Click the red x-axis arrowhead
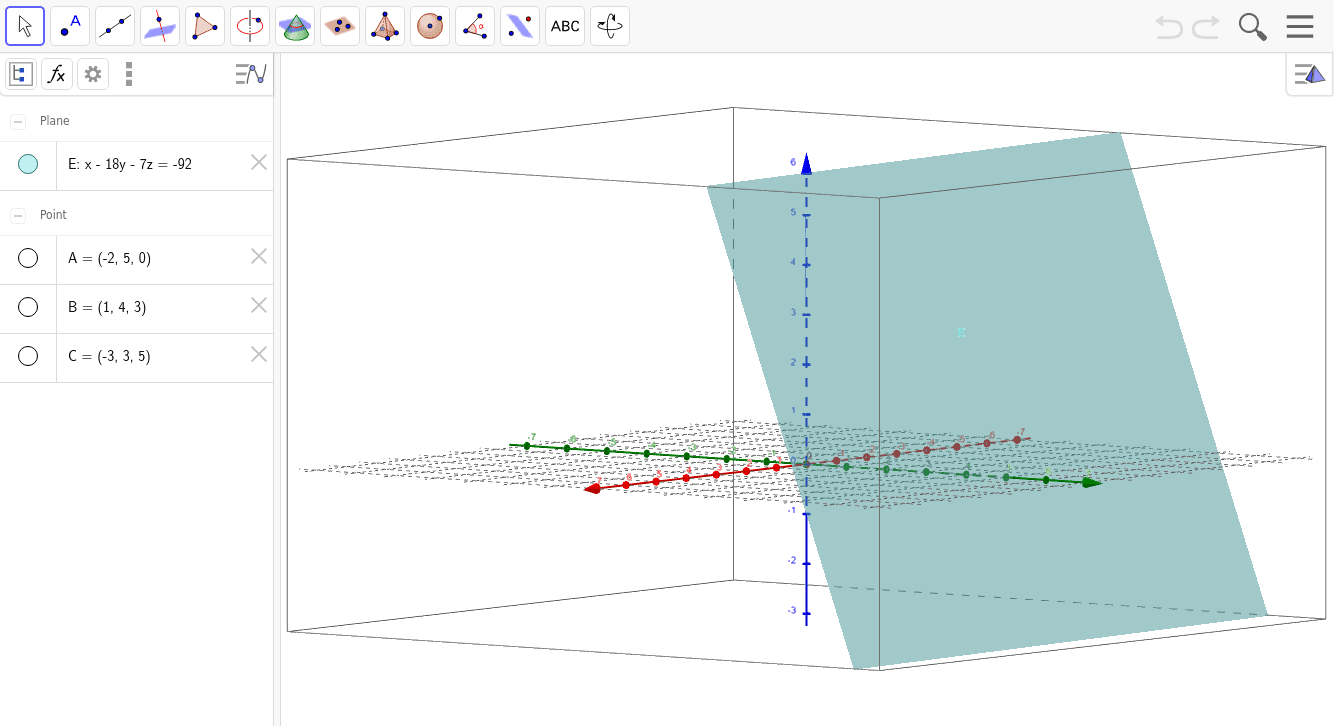The width and height of the screenshot is (1334, 728). [592, 488]
